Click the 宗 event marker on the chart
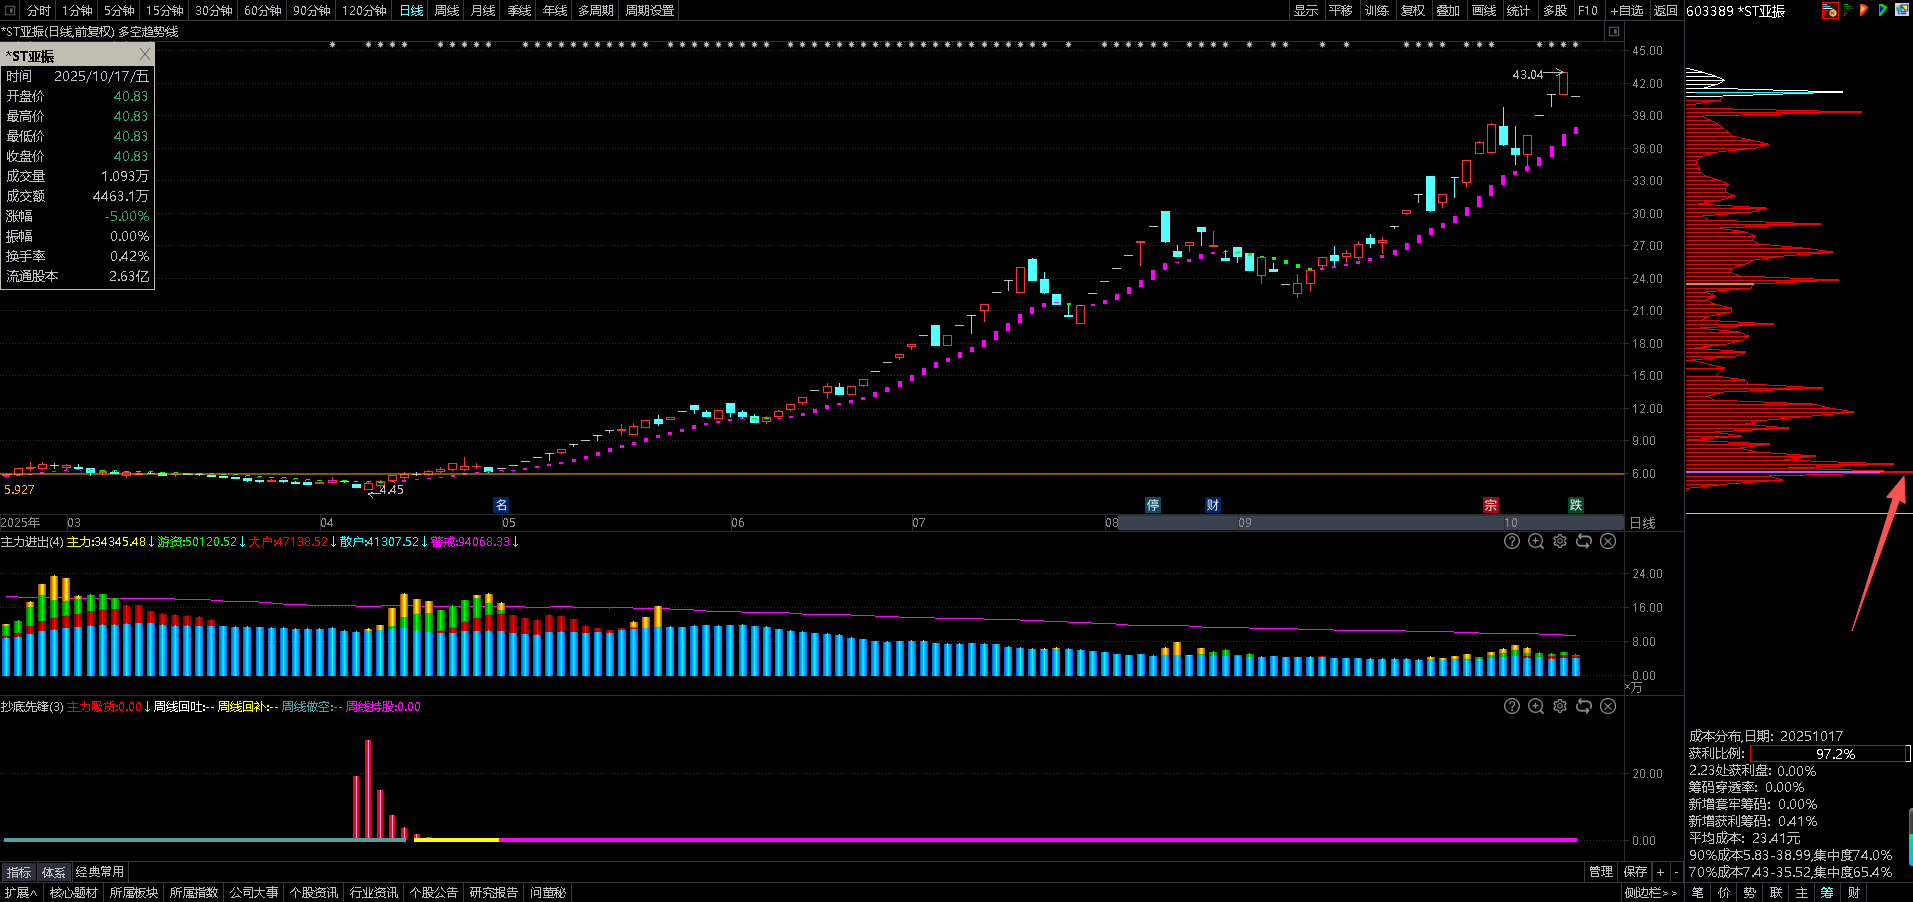This screenshot has width=1913, height=902. pyautogui.click(x=1491, y=505)
